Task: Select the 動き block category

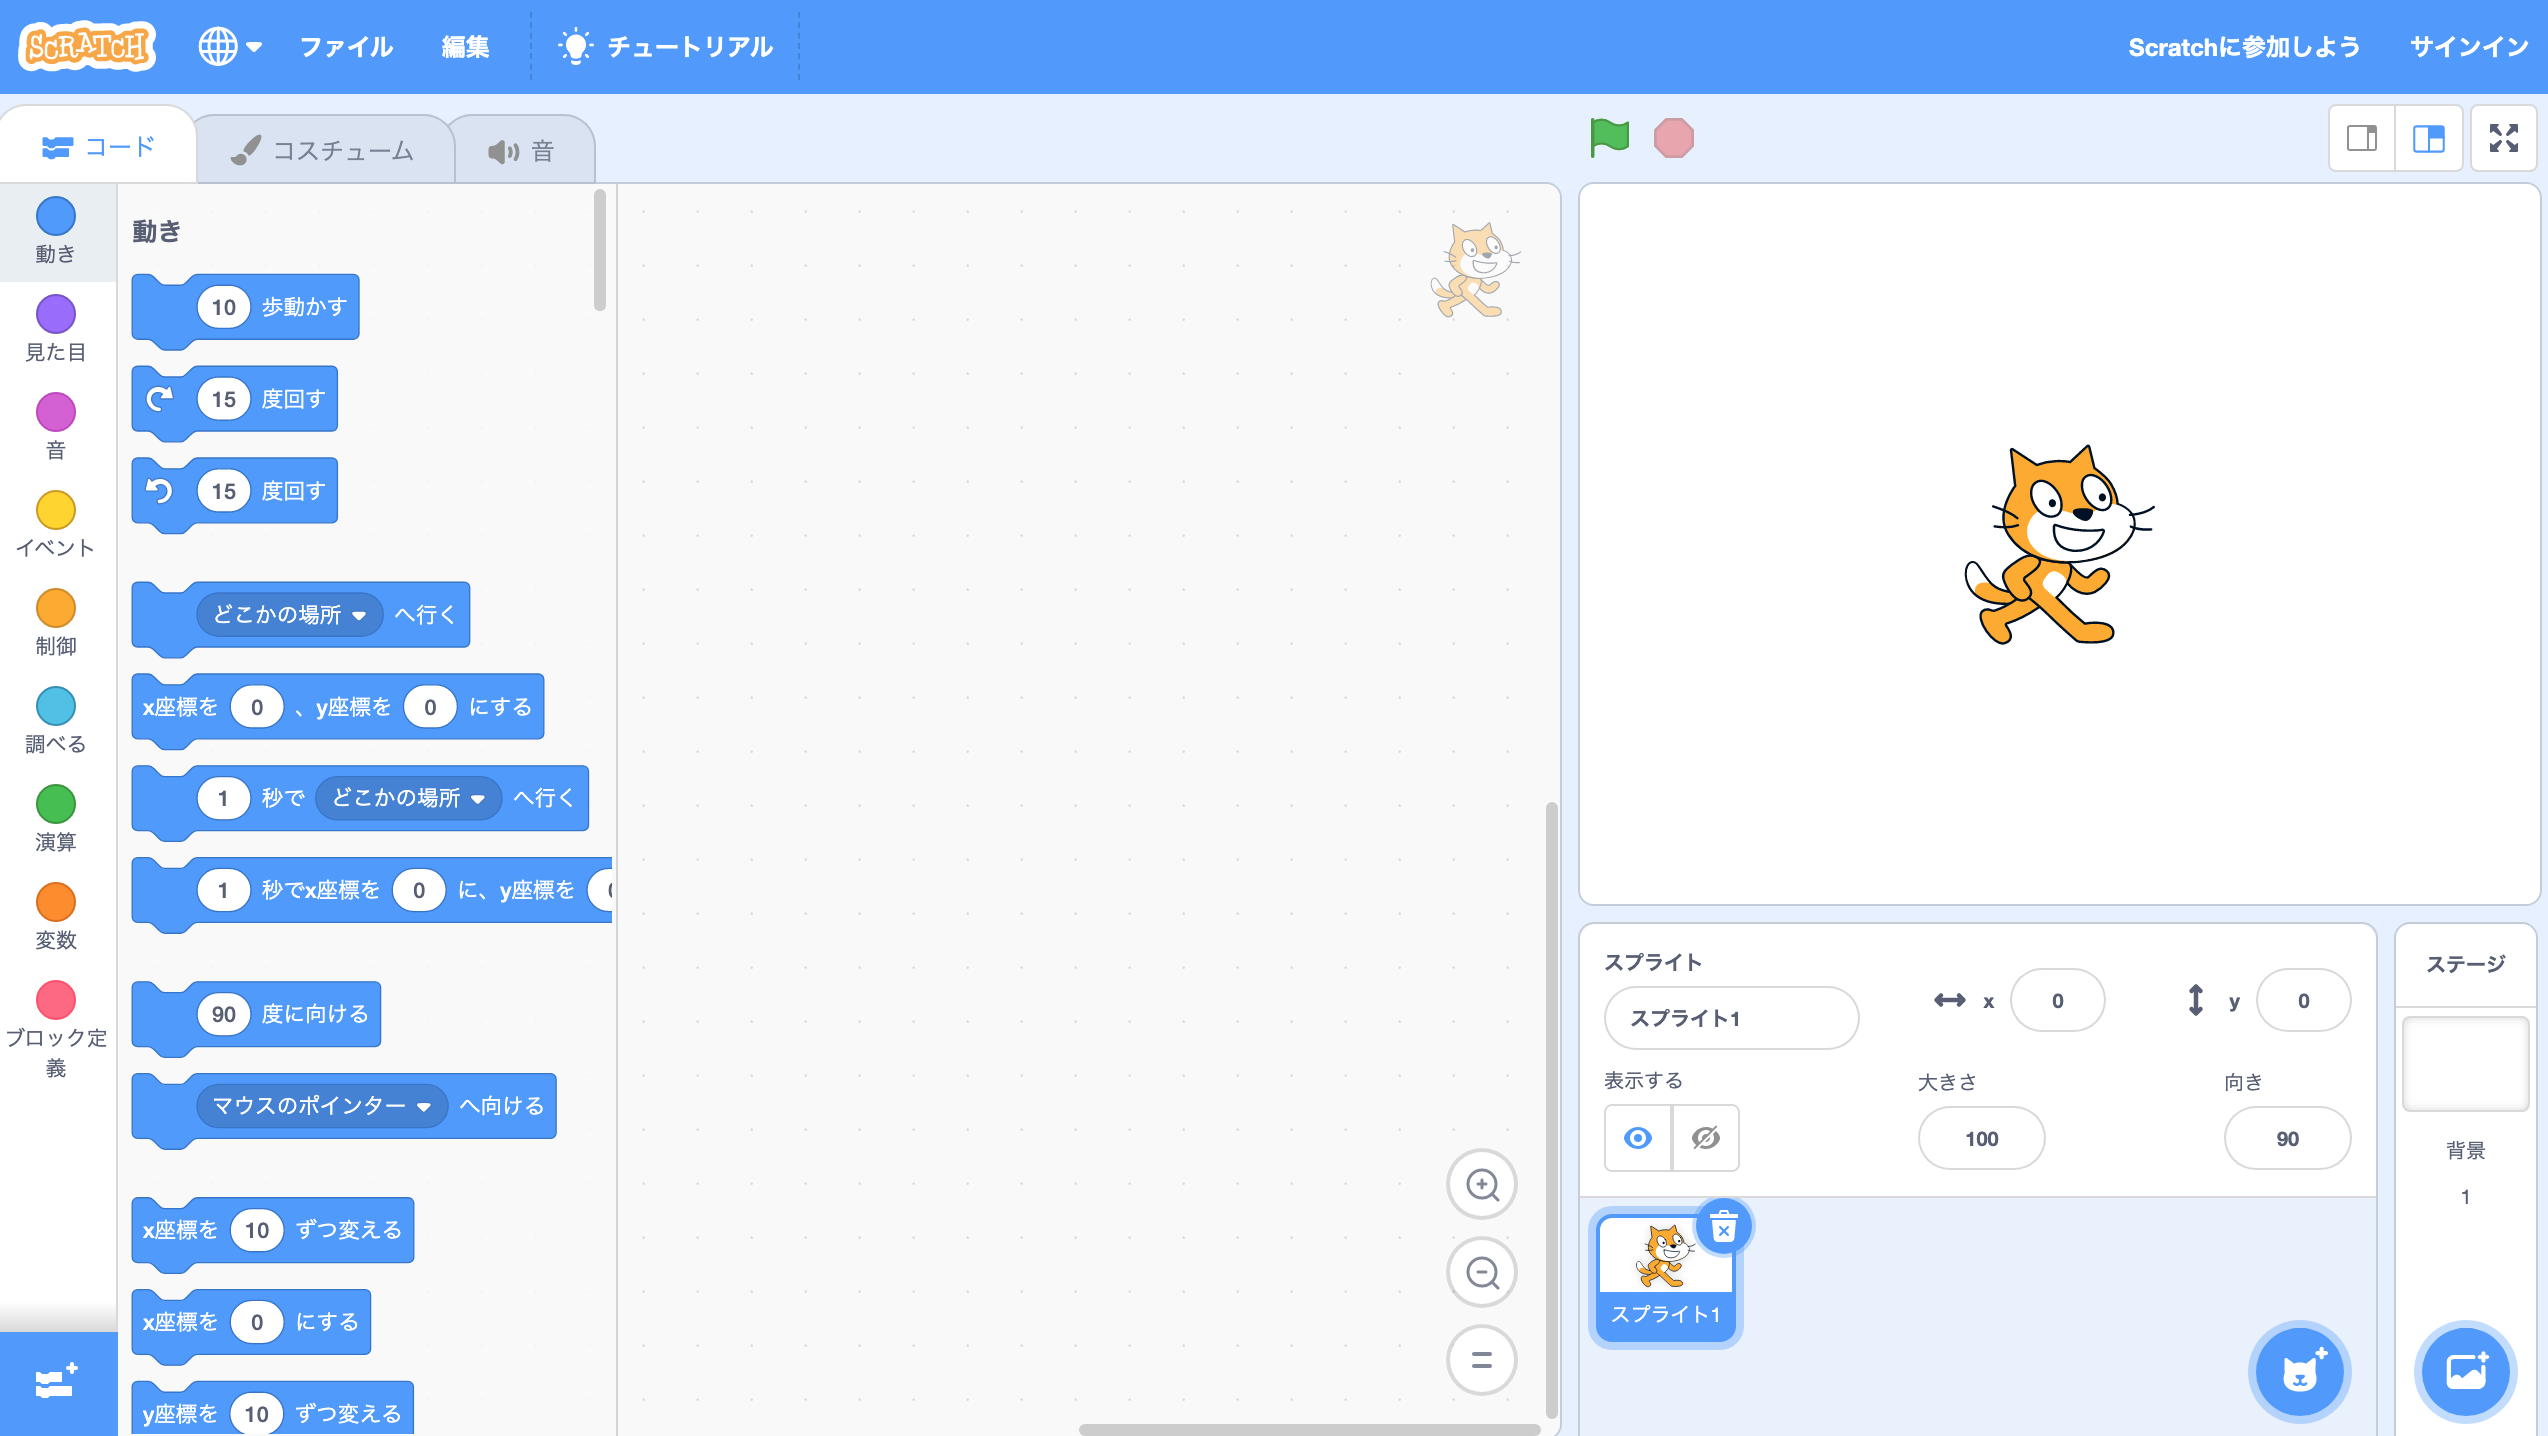Action: (56, 231)
